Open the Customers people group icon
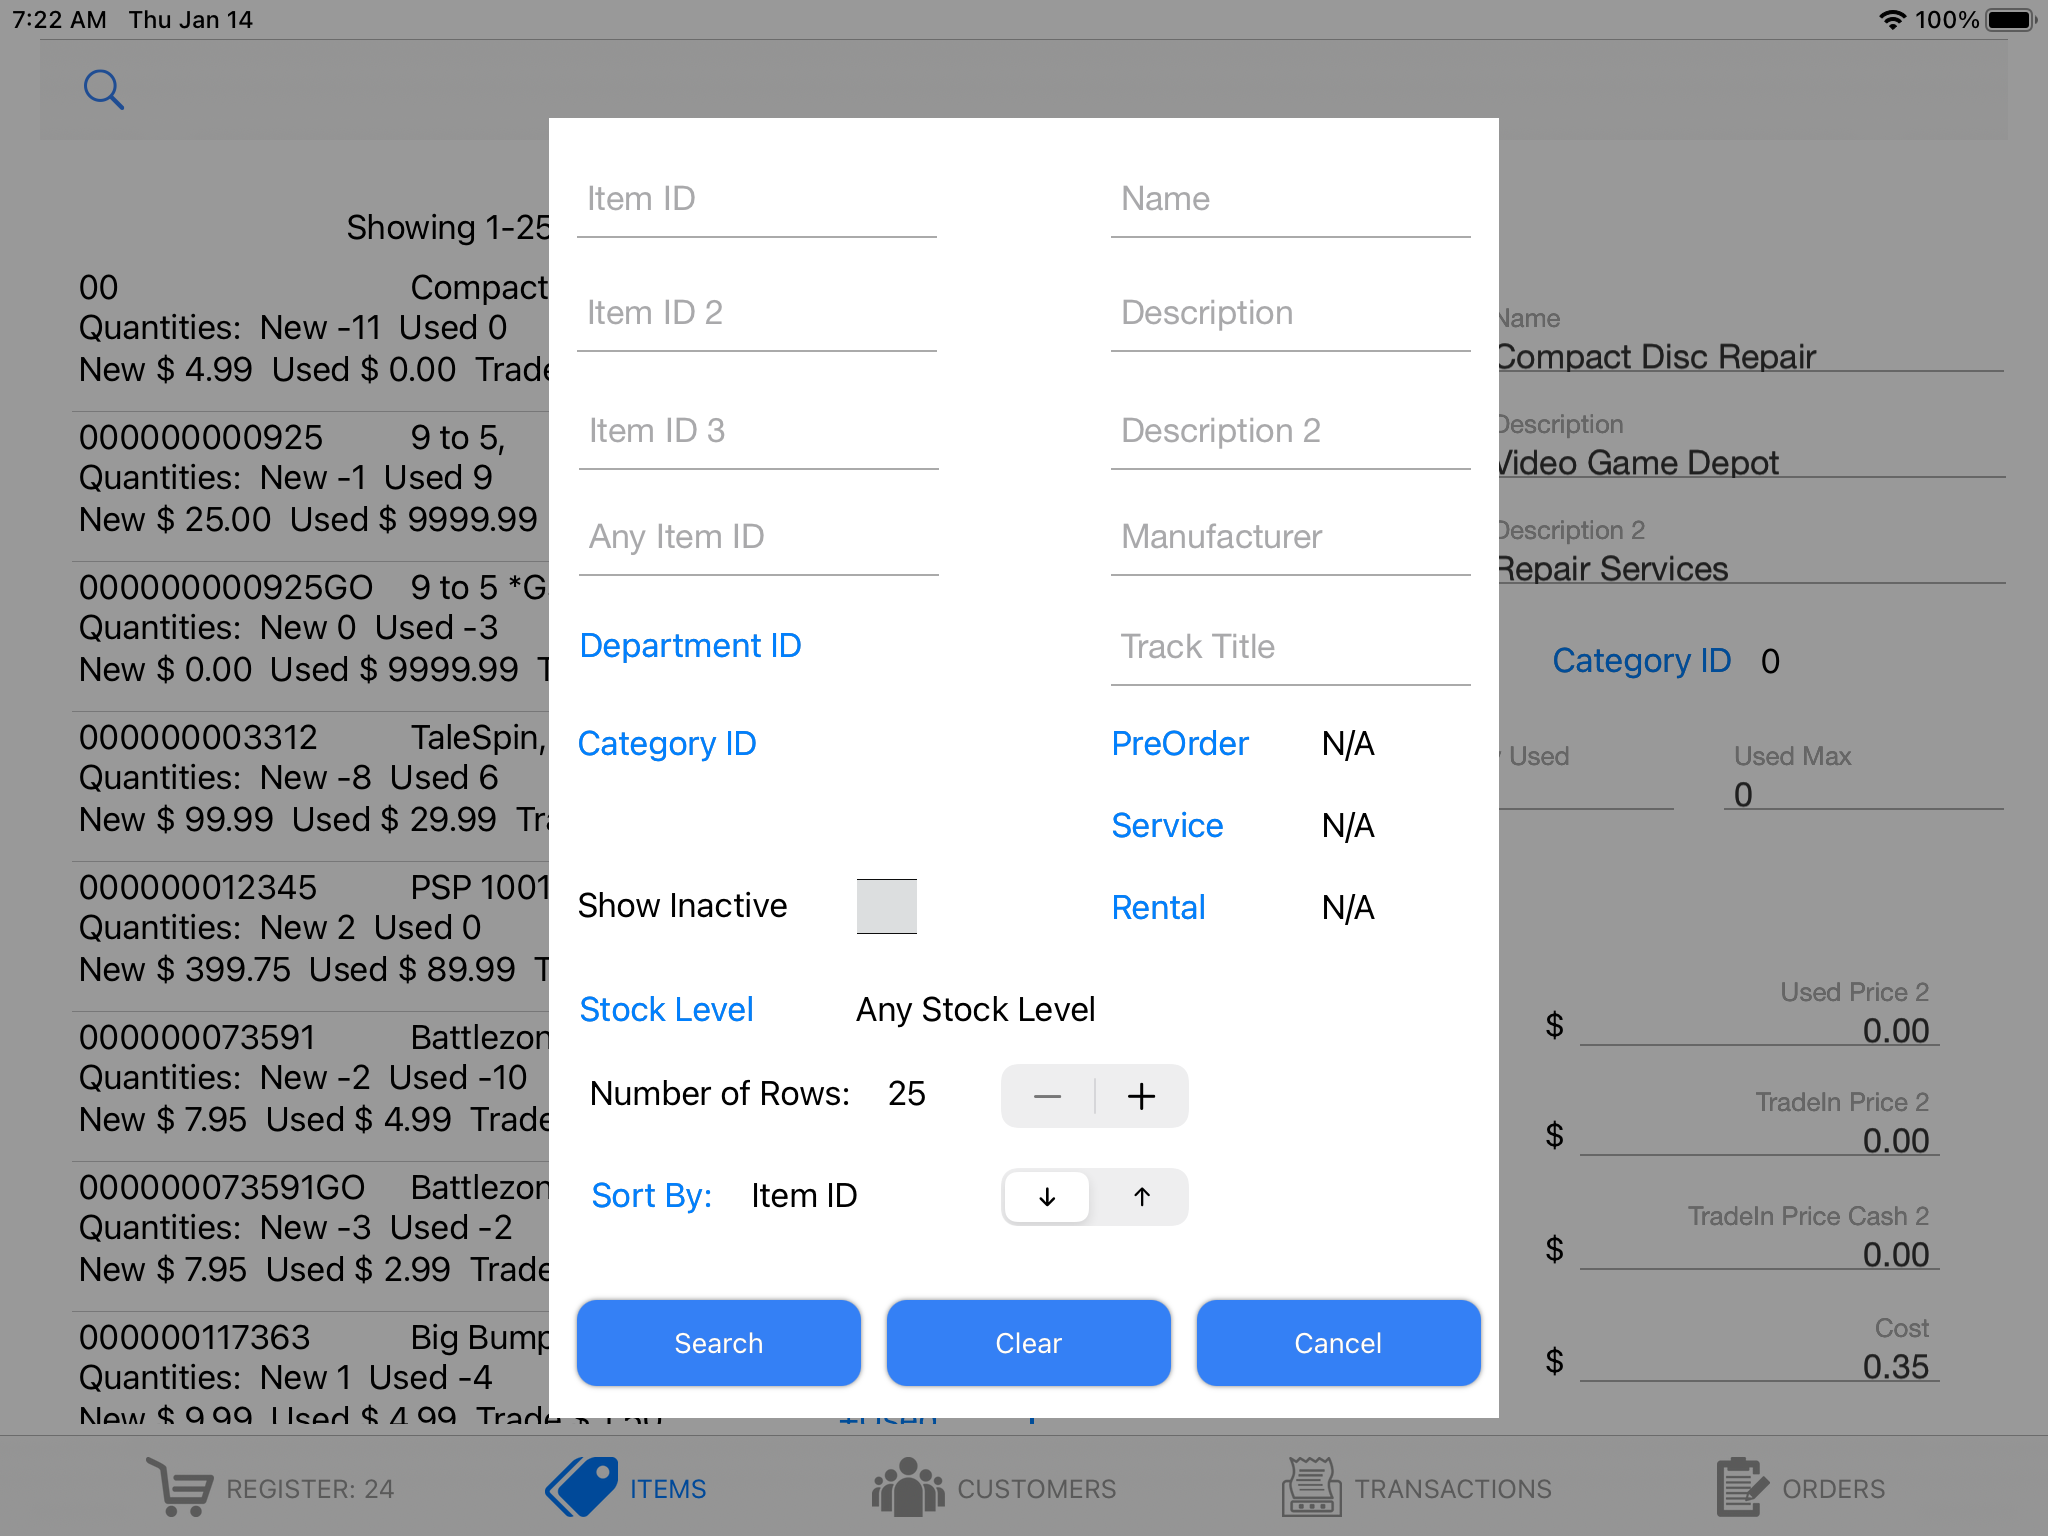 (x=907, y=1486)
